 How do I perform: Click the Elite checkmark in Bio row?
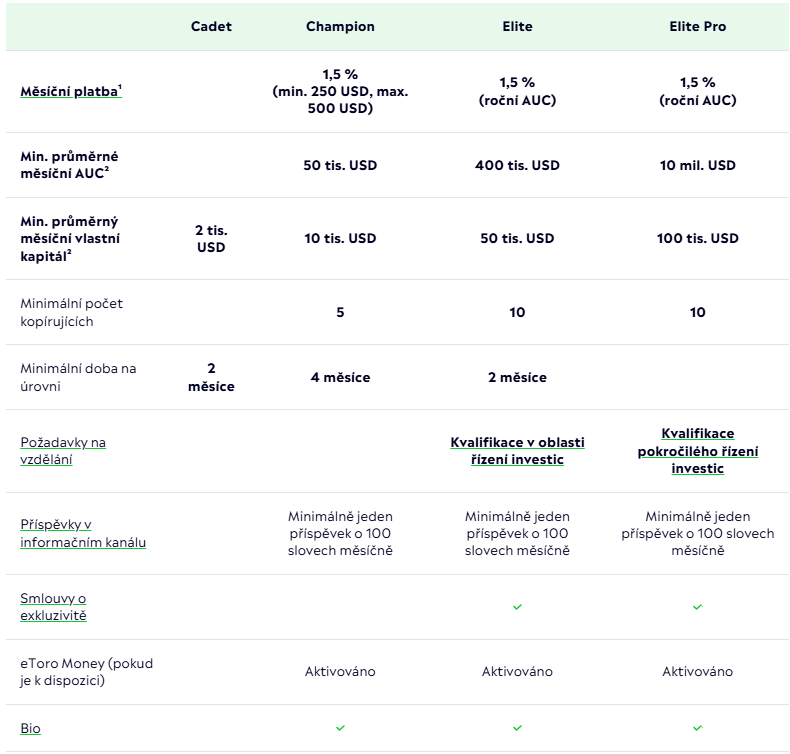(517, 728)
